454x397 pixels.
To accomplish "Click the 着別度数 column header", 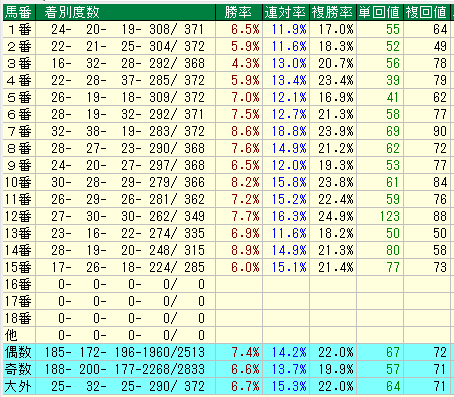I will pos(125,12).
